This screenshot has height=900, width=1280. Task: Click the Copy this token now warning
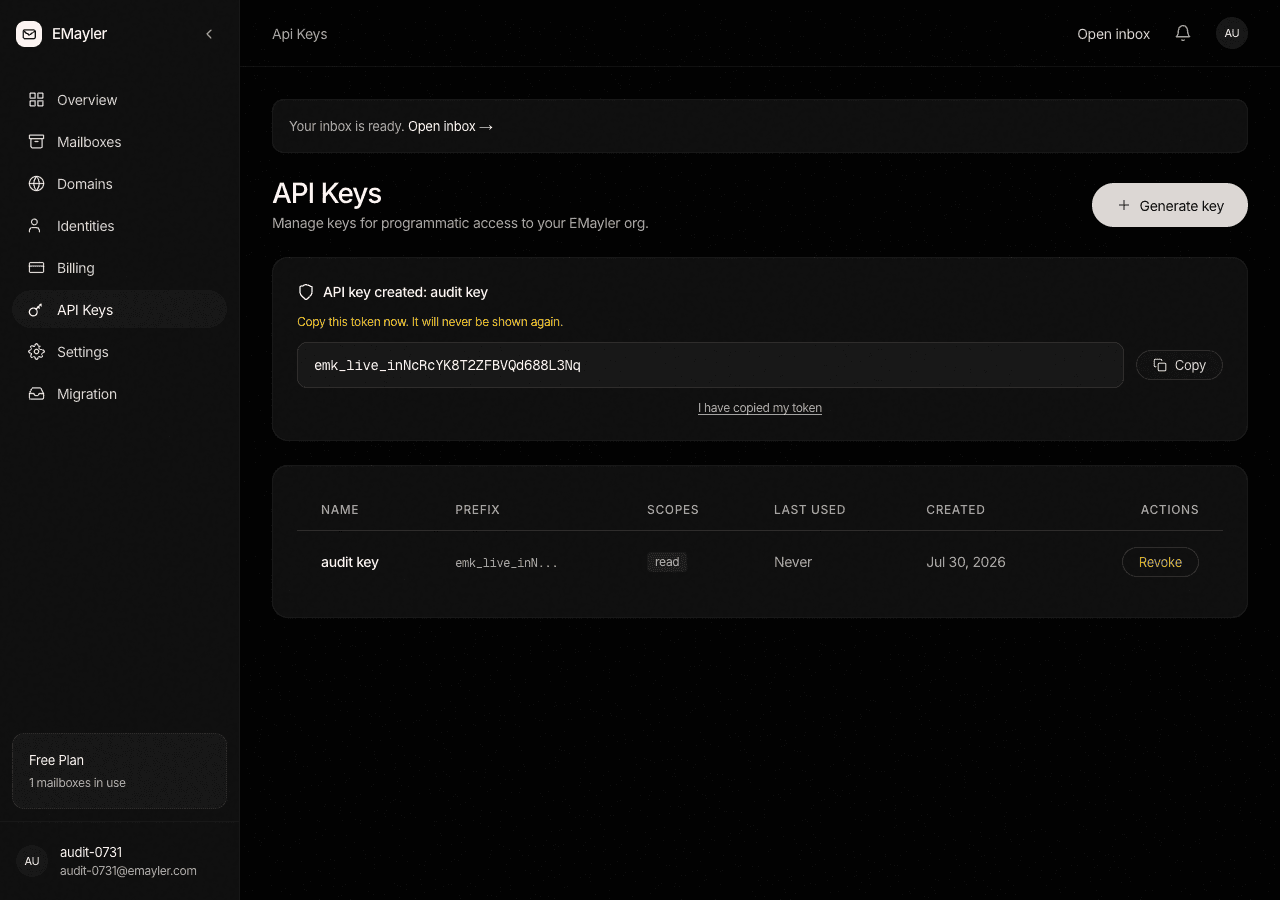(x=430, y=322)
